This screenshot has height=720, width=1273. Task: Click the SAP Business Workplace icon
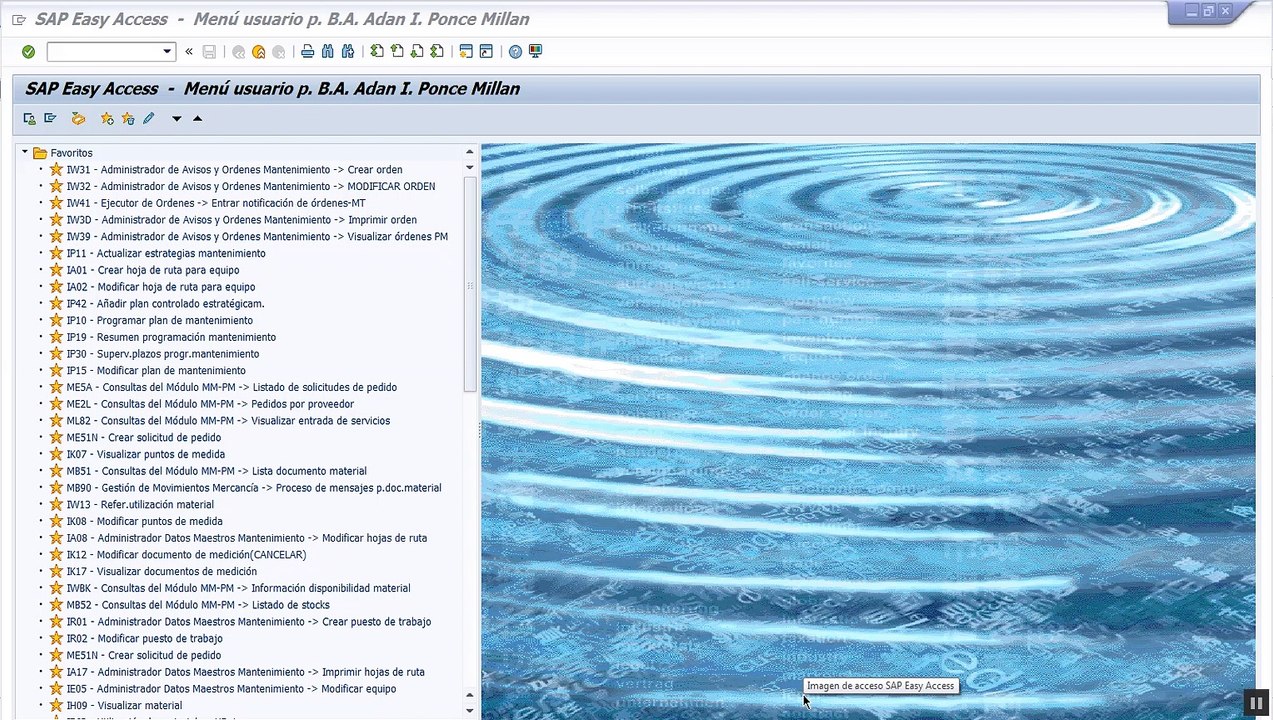click(x=78, y=119)
